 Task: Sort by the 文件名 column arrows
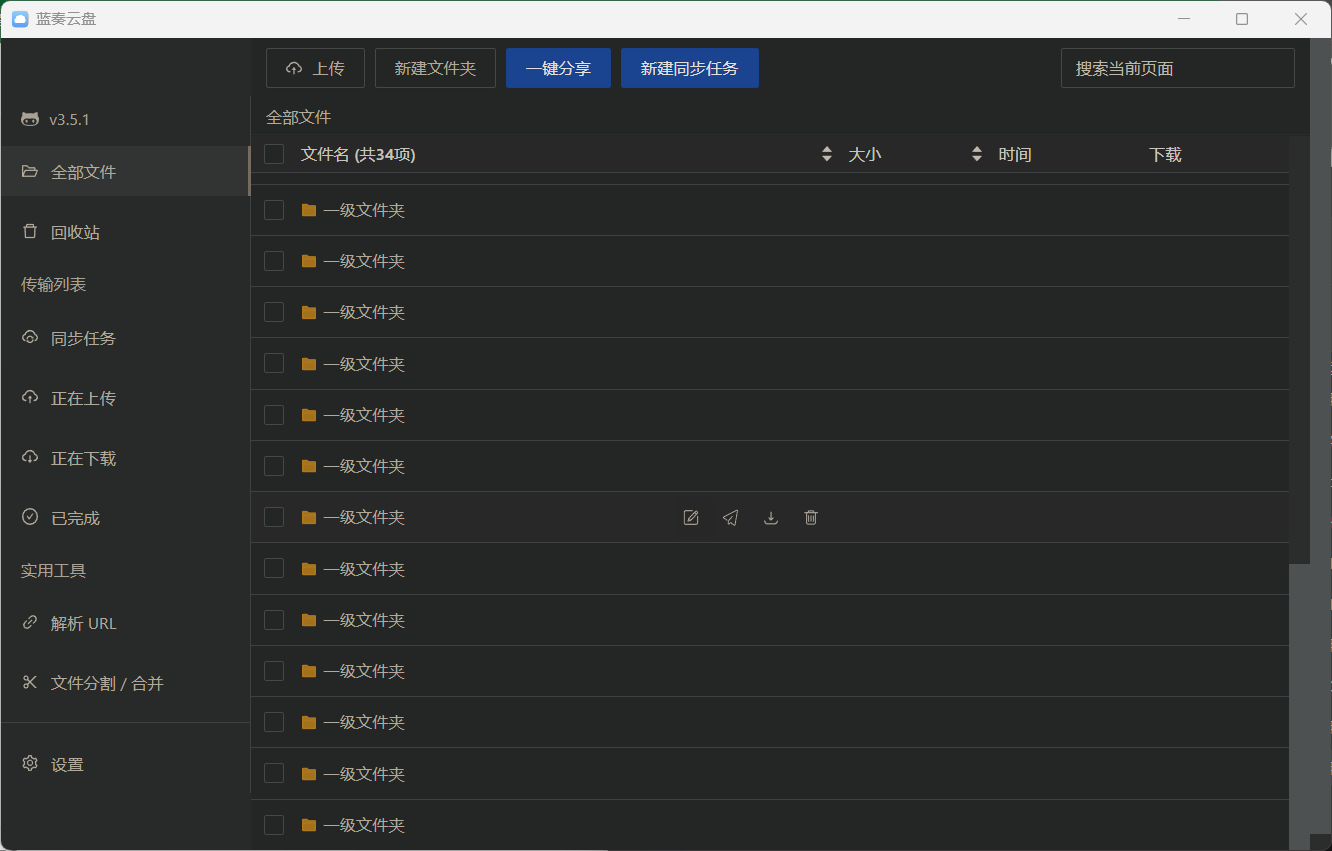point(827,154)
